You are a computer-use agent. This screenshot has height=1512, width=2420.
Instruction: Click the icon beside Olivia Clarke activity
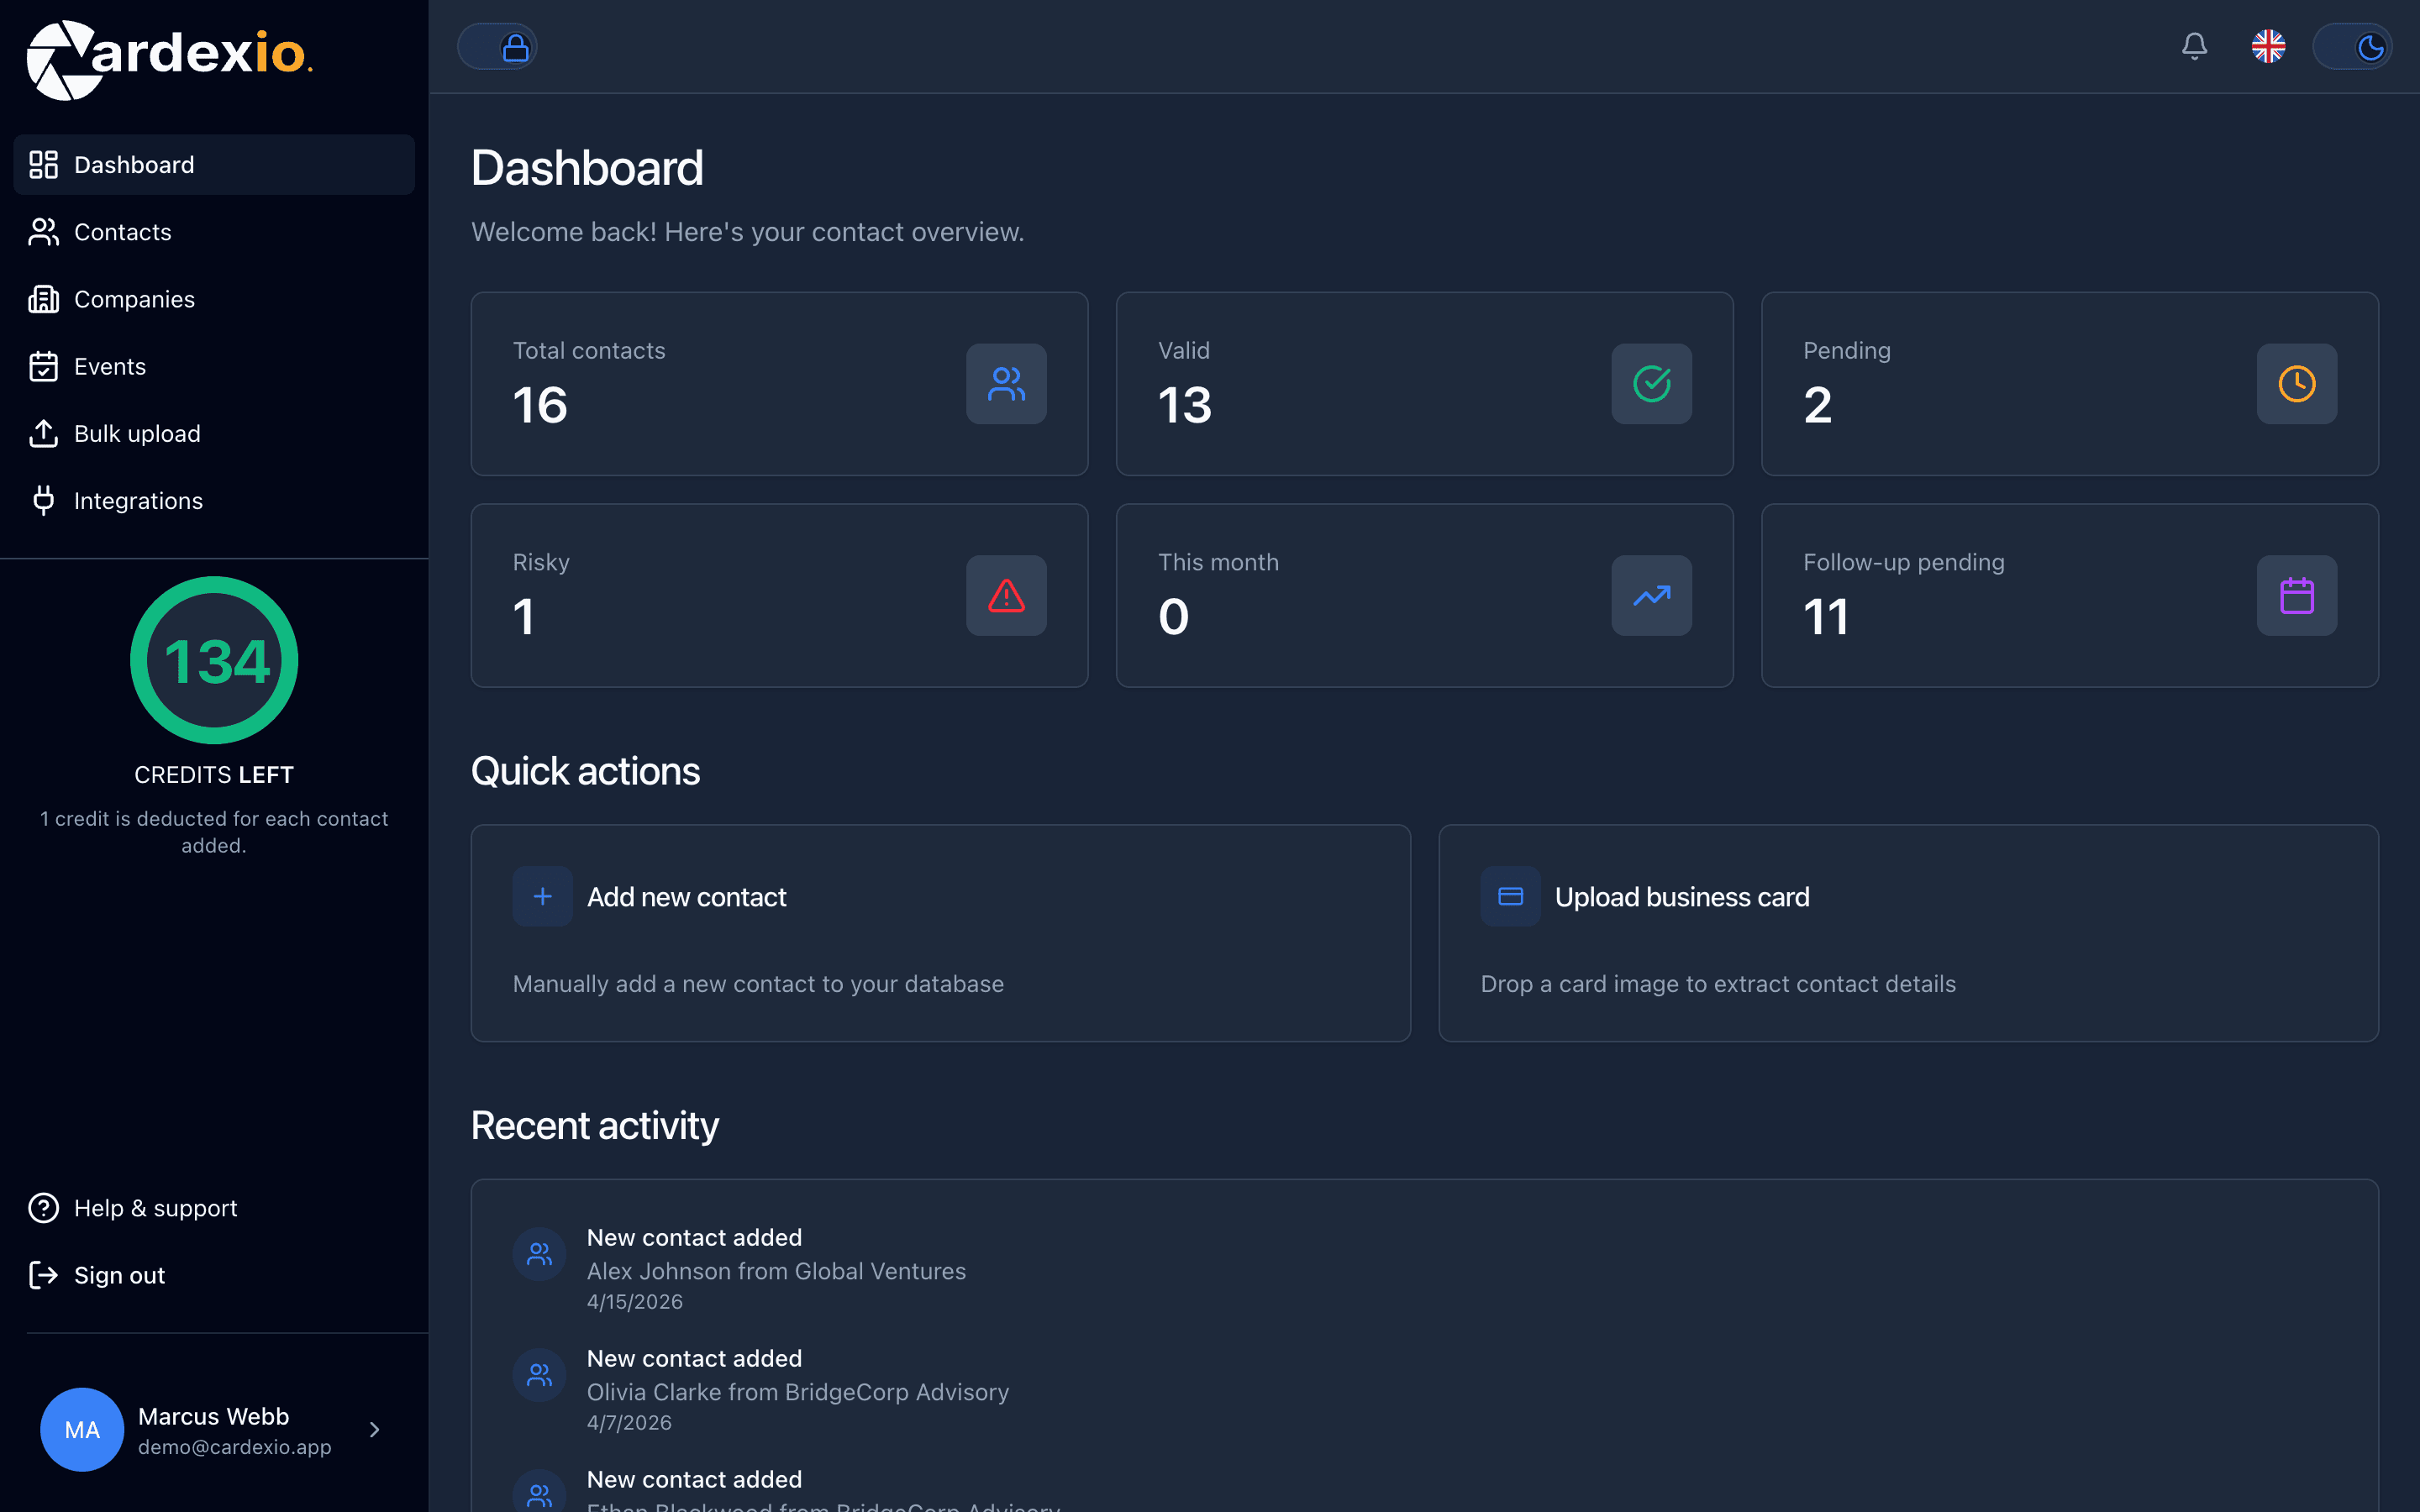[x=540, y=1375]
